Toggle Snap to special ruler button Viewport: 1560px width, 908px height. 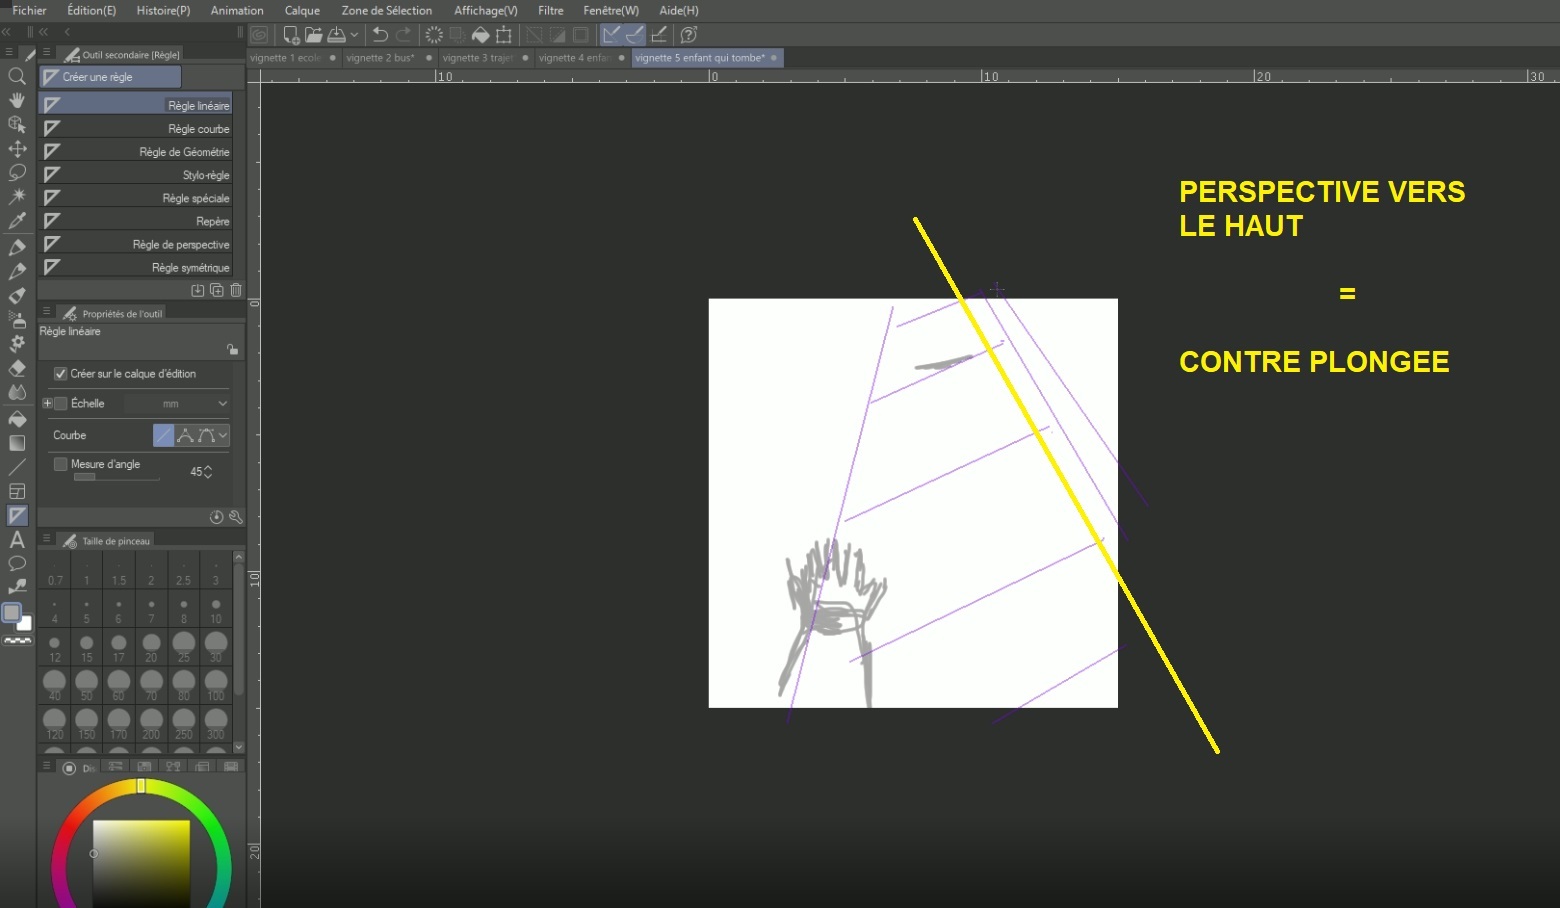635,35
